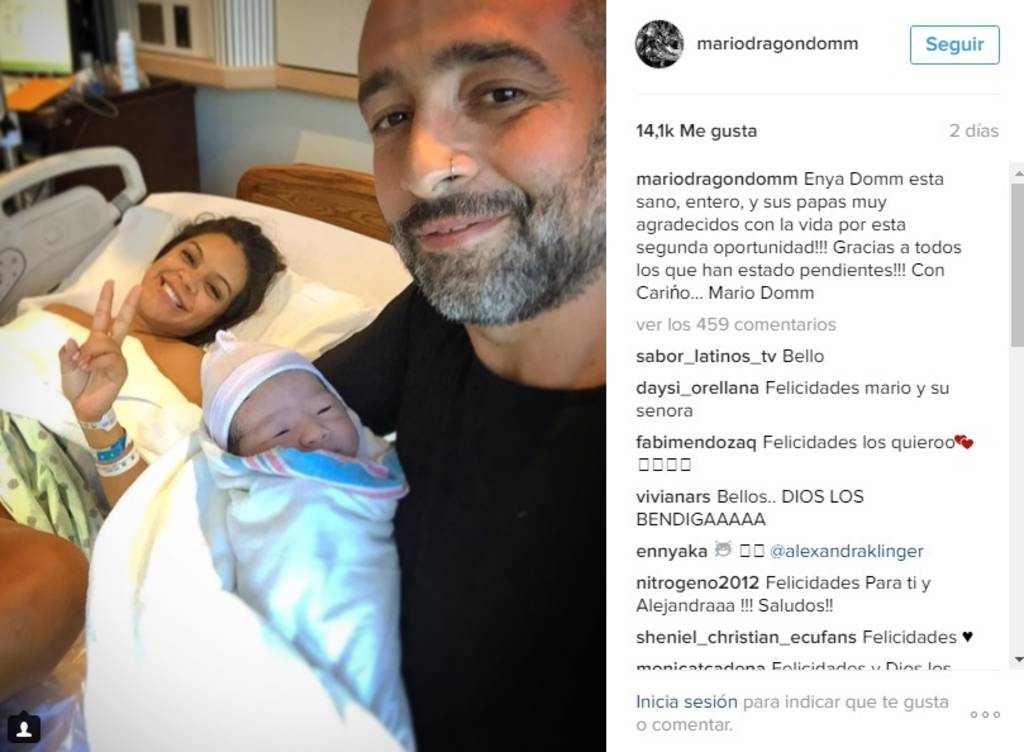This screenshot has height=752, width=1024.
Task: Open nitrogeno2012 commenter profile
Action: tap(697, 582)
